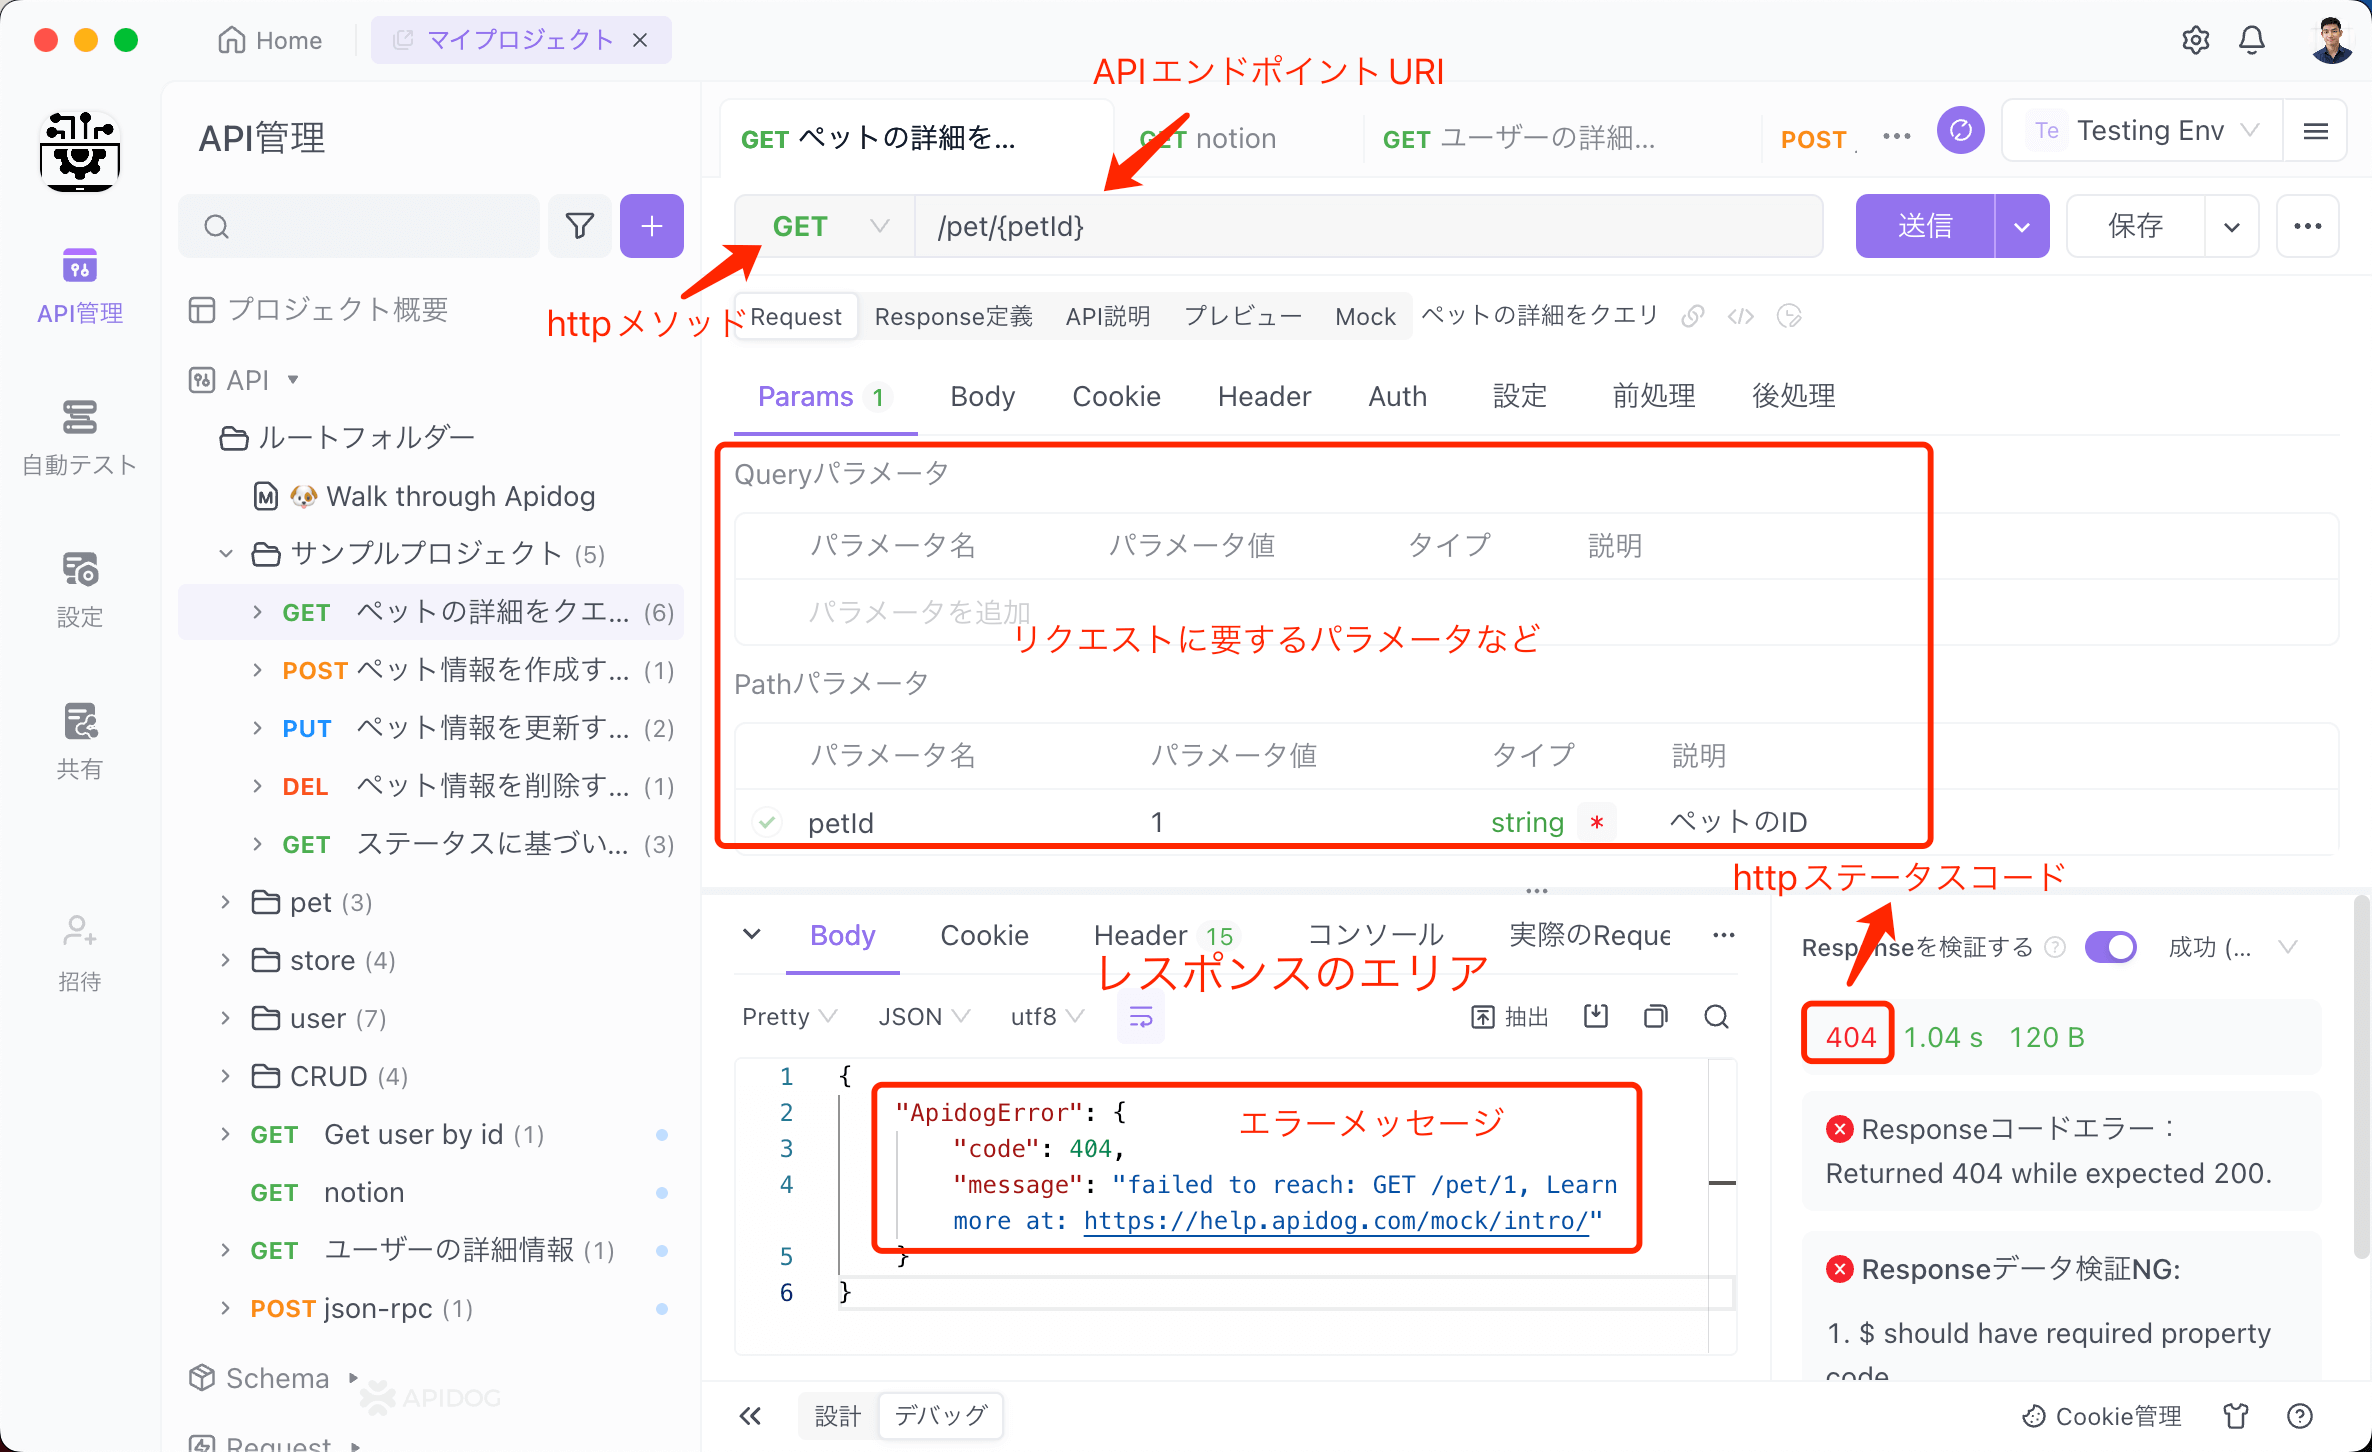Toggle the Responseを検証する switch
The height and width of the screenshot is (1452, 2372).
tap(2110, 947)
